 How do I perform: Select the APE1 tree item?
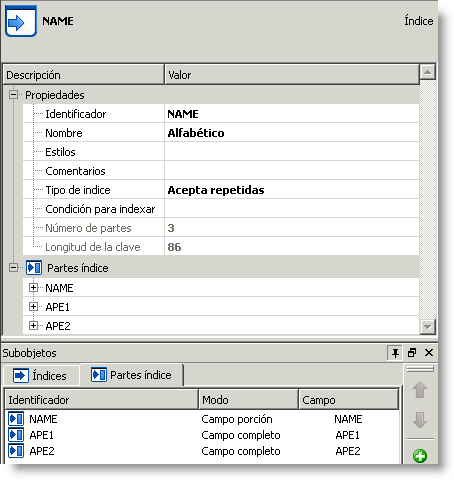click(58, 307)
